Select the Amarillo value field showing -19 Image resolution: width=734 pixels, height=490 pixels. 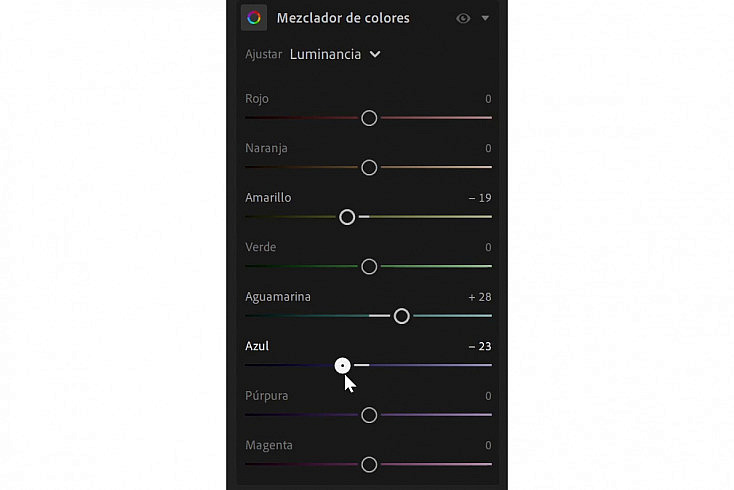pos(480,198)
